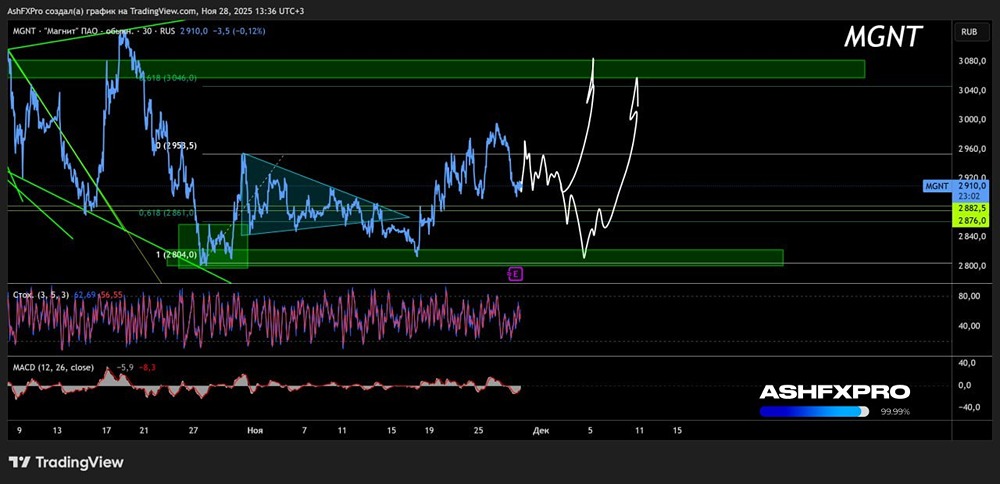Image resolution: width=1000 pixels, height=484 pixels.
Task: Click the MGNT Магнит ПАО symbol legend
Action: tap(94, 31)
